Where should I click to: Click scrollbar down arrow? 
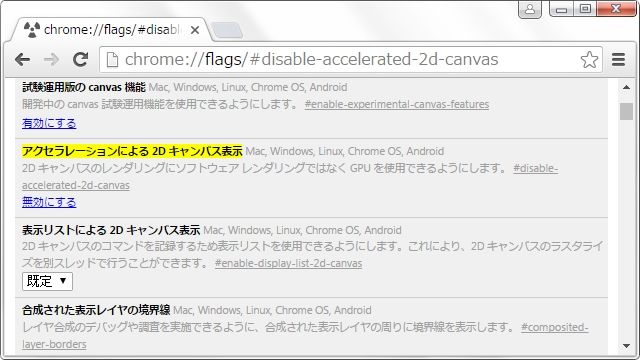click(626, 346)
